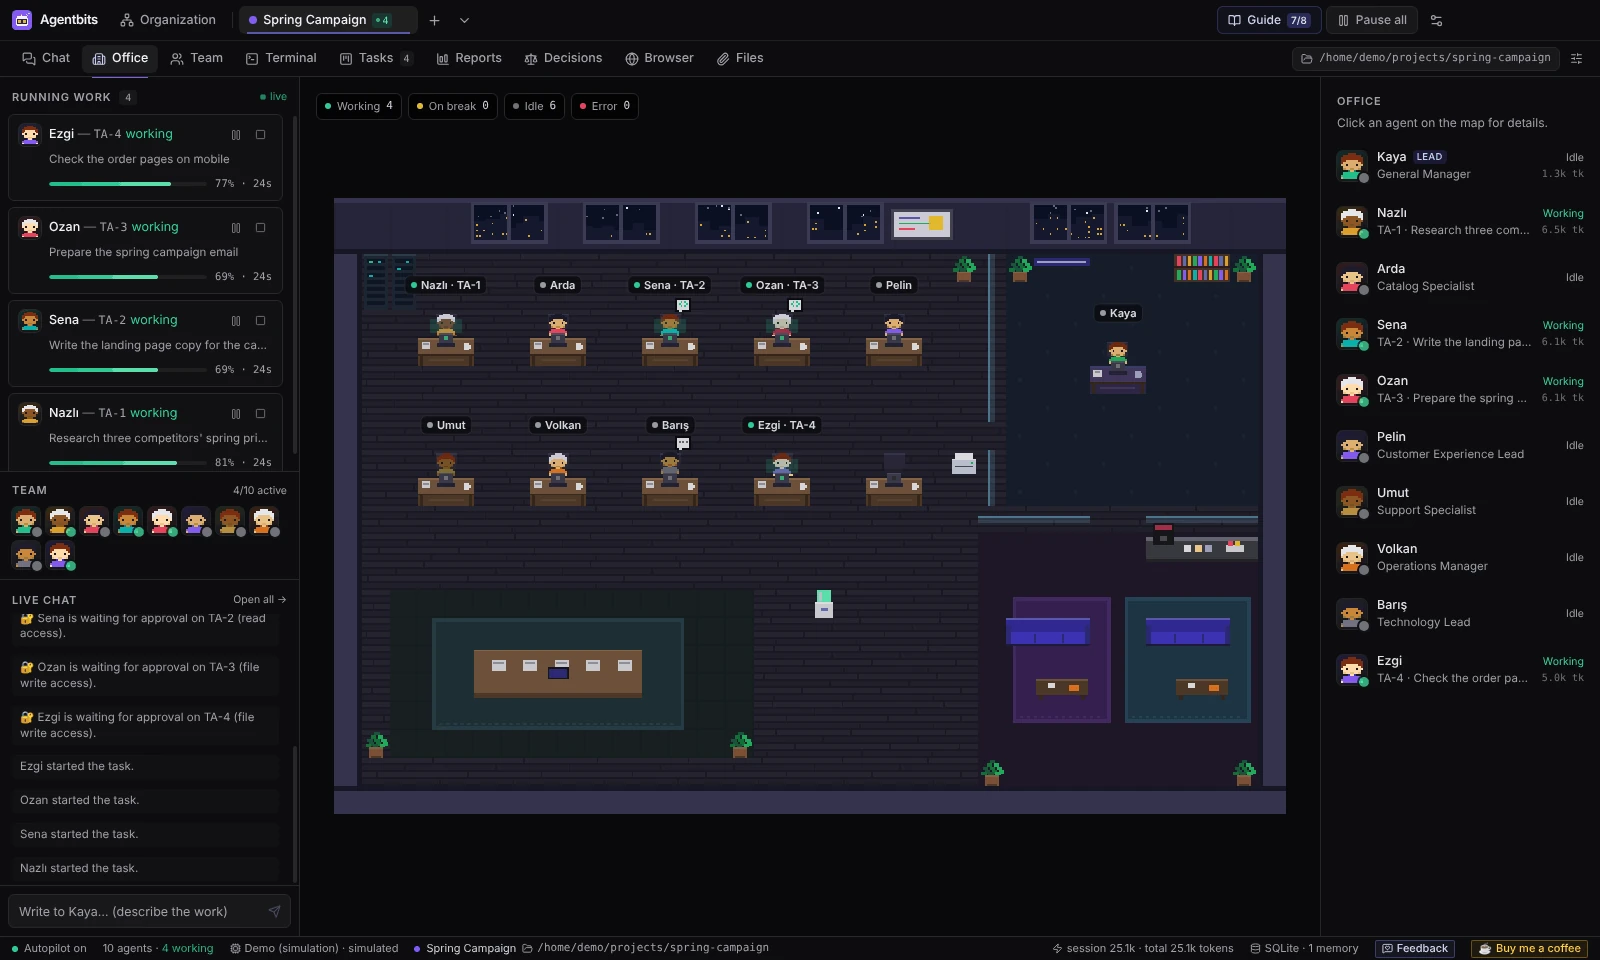The width and height of the screenshot is (1600, 960).
Task: Open the Feedback button
Action: click(1414, 948)
